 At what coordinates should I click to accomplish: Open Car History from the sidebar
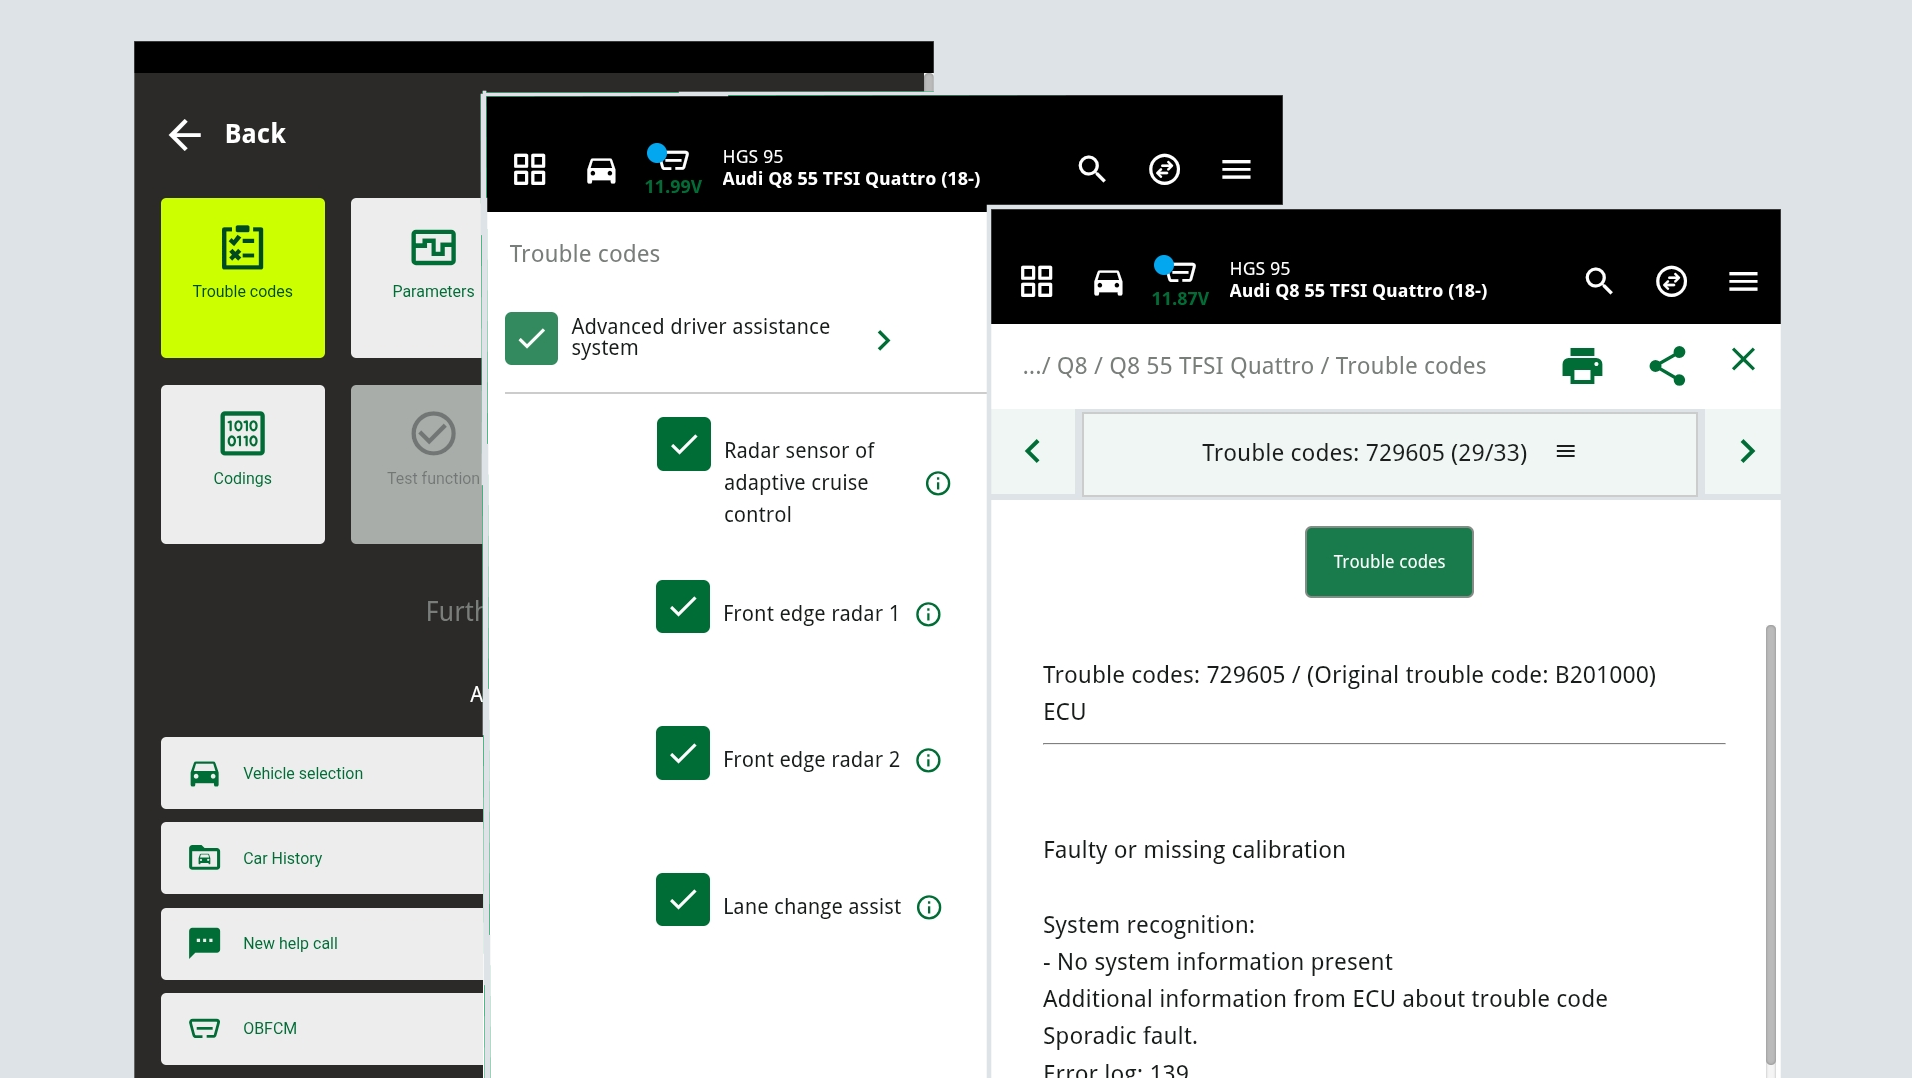(x=283, y=858)
